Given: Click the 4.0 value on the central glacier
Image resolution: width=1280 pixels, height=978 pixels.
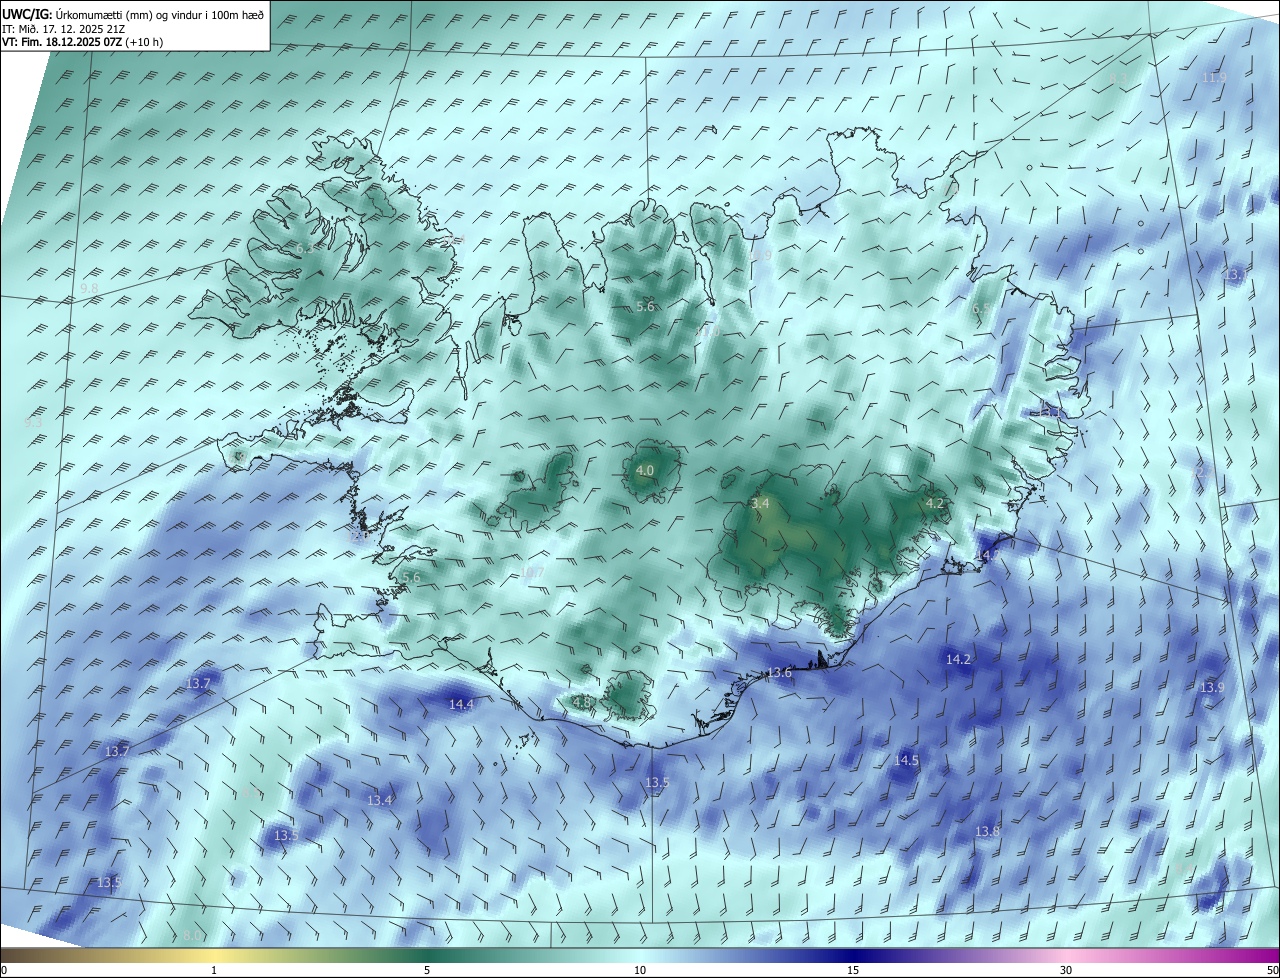Looking at the screenshot, I should coord(645,470).
